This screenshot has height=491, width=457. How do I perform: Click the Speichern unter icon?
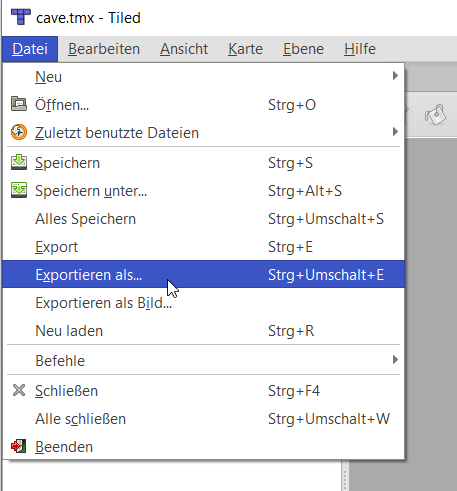tap(19, 190)
